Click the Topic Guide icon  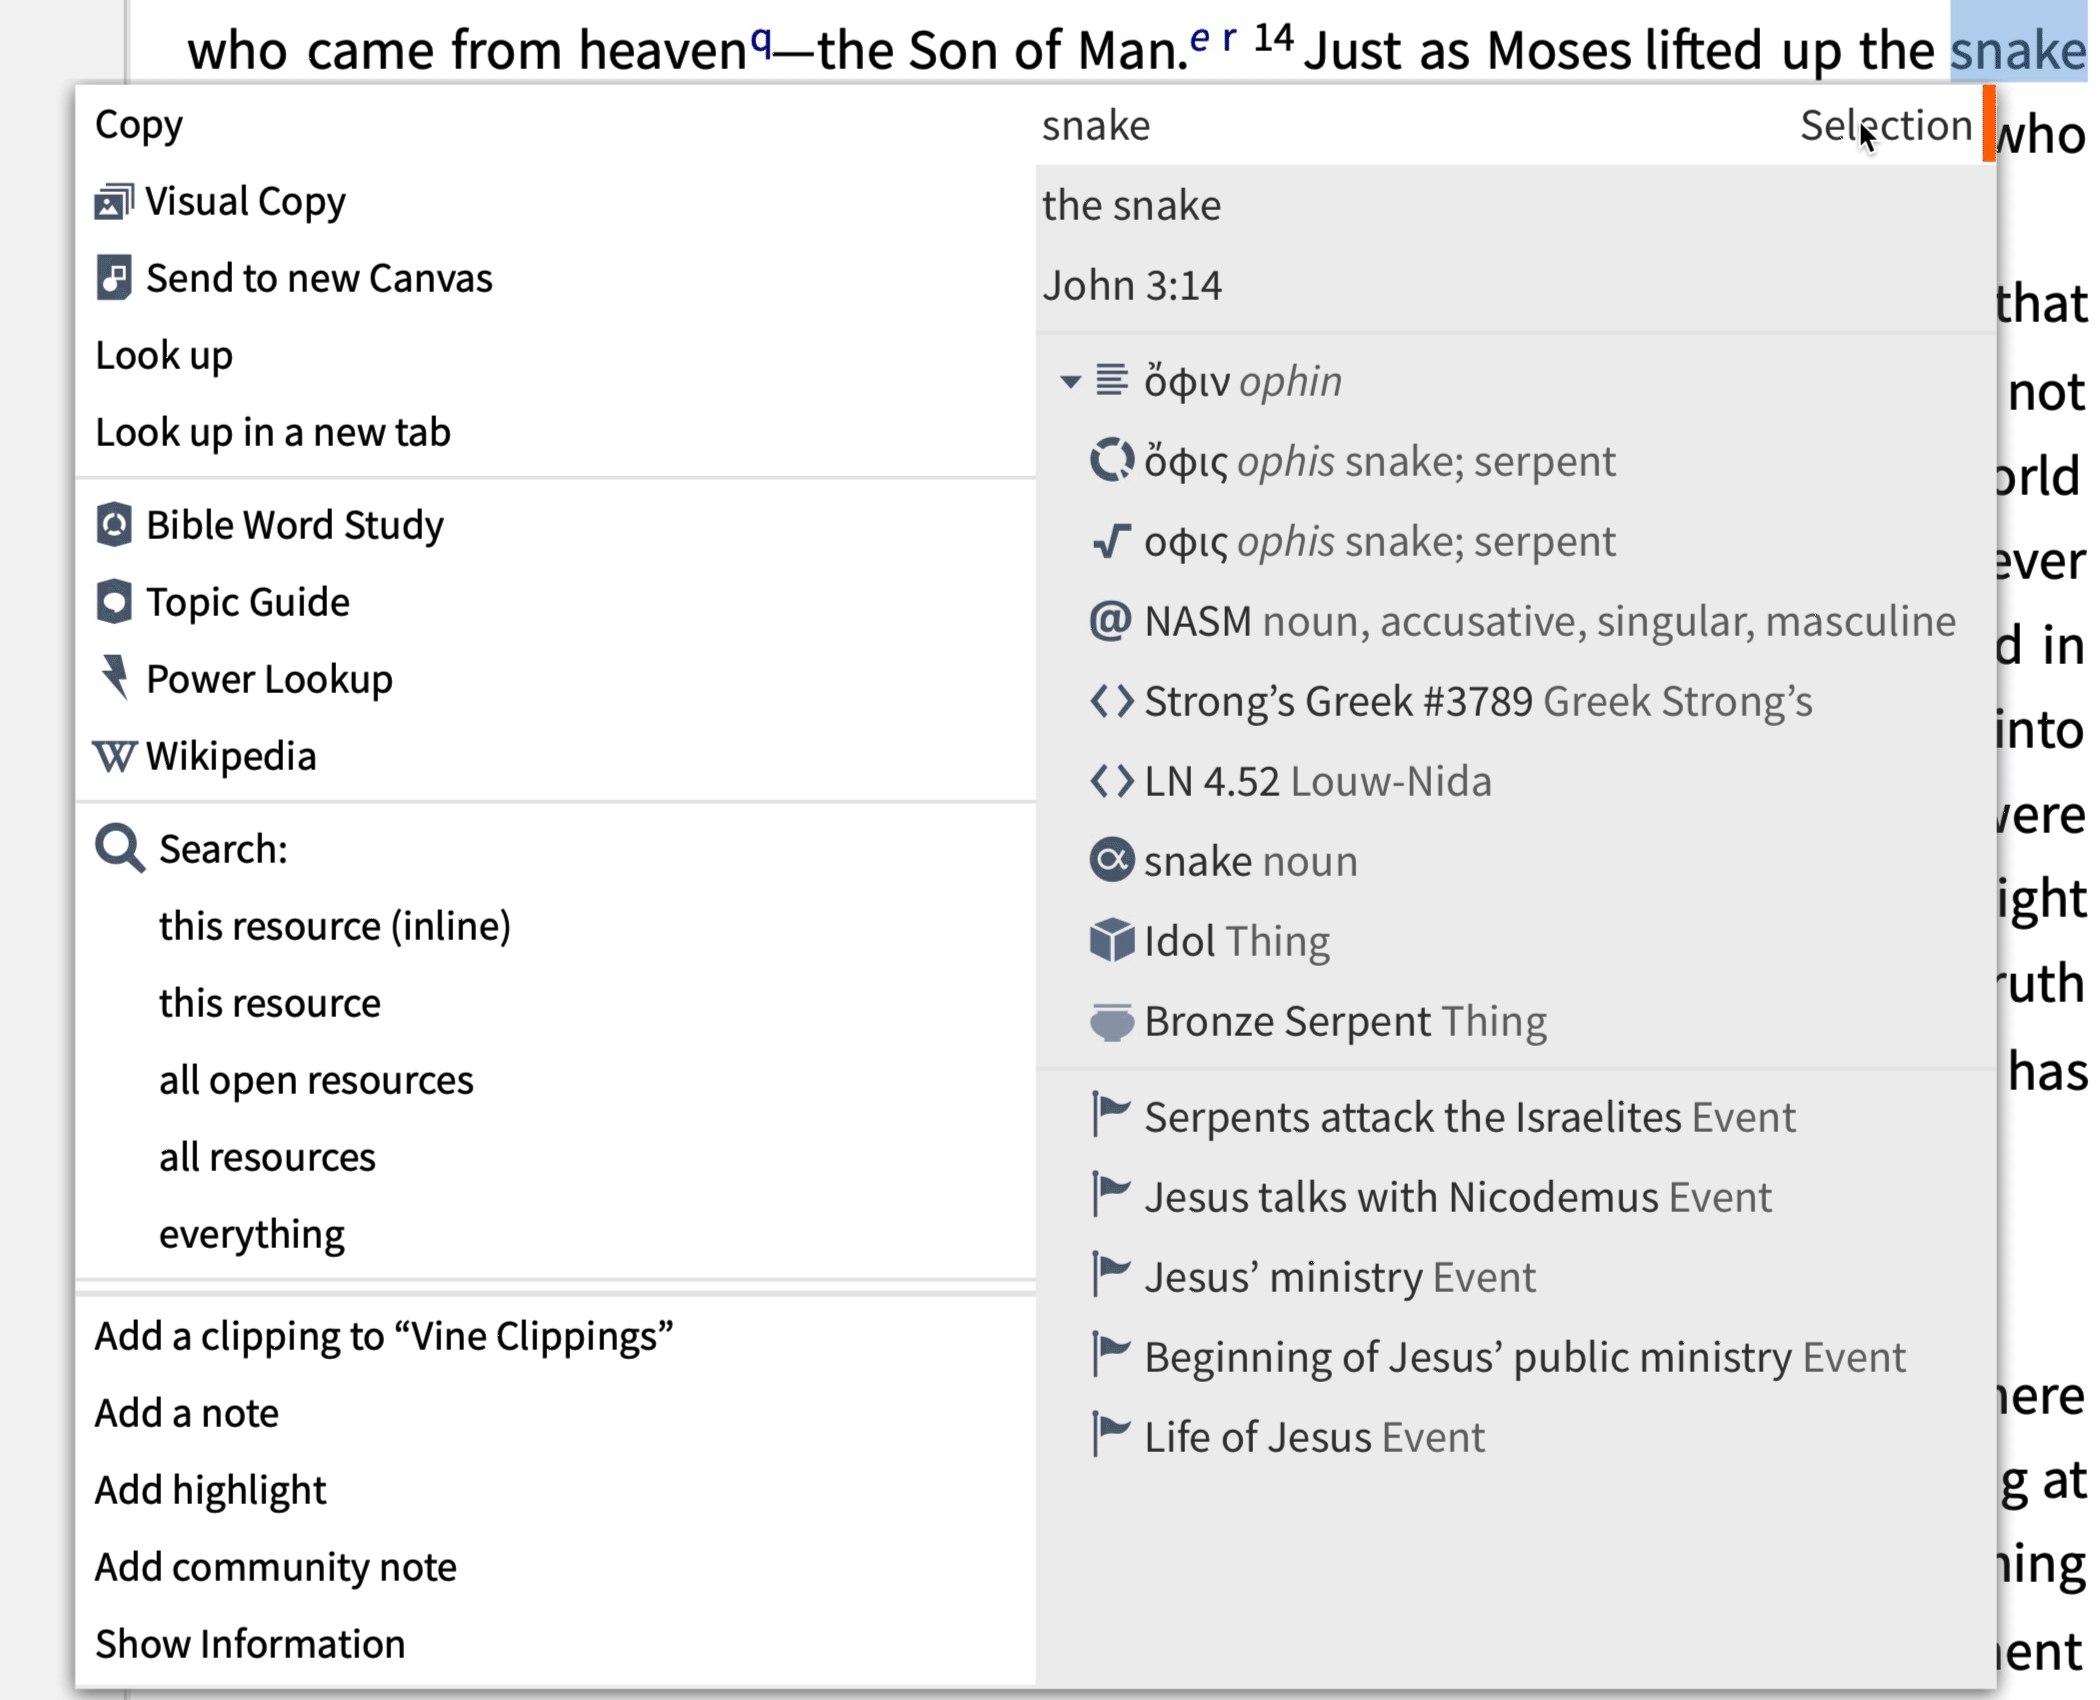pyautogui.click(x=114, y=602)
